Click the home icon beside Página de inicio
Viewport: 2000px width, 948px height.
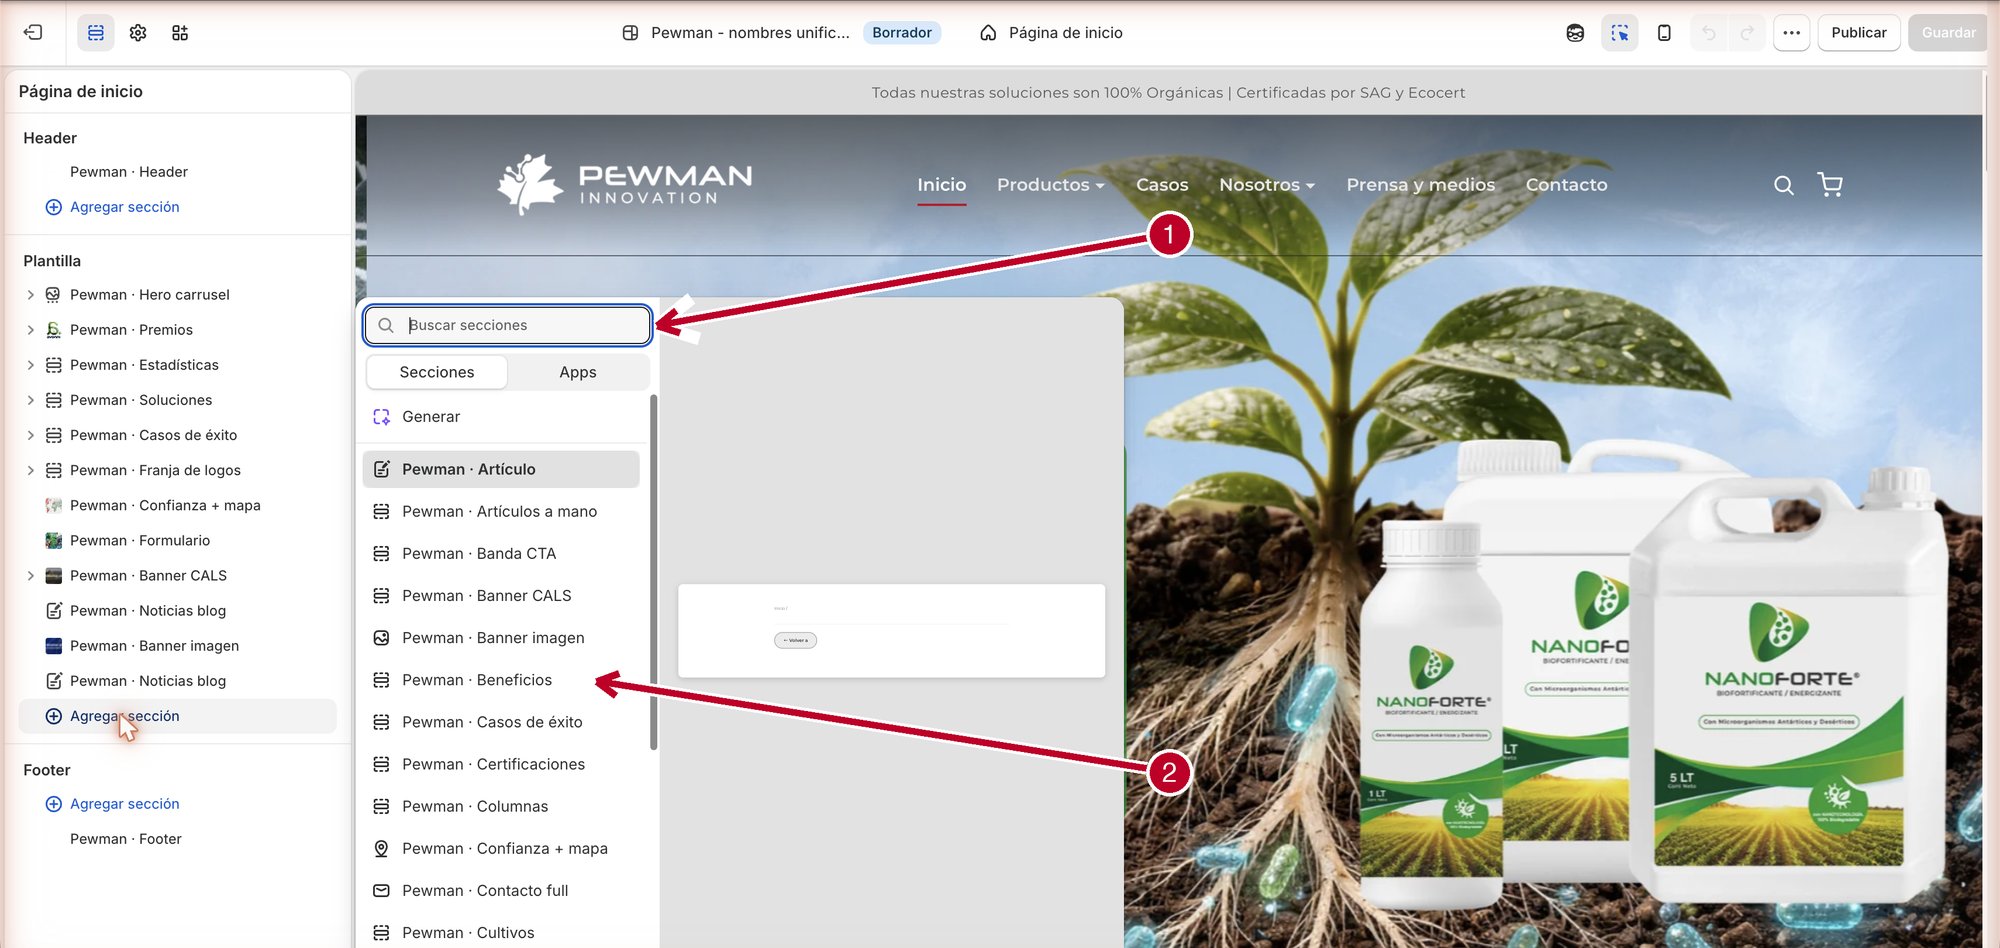[x=988, y=33]
